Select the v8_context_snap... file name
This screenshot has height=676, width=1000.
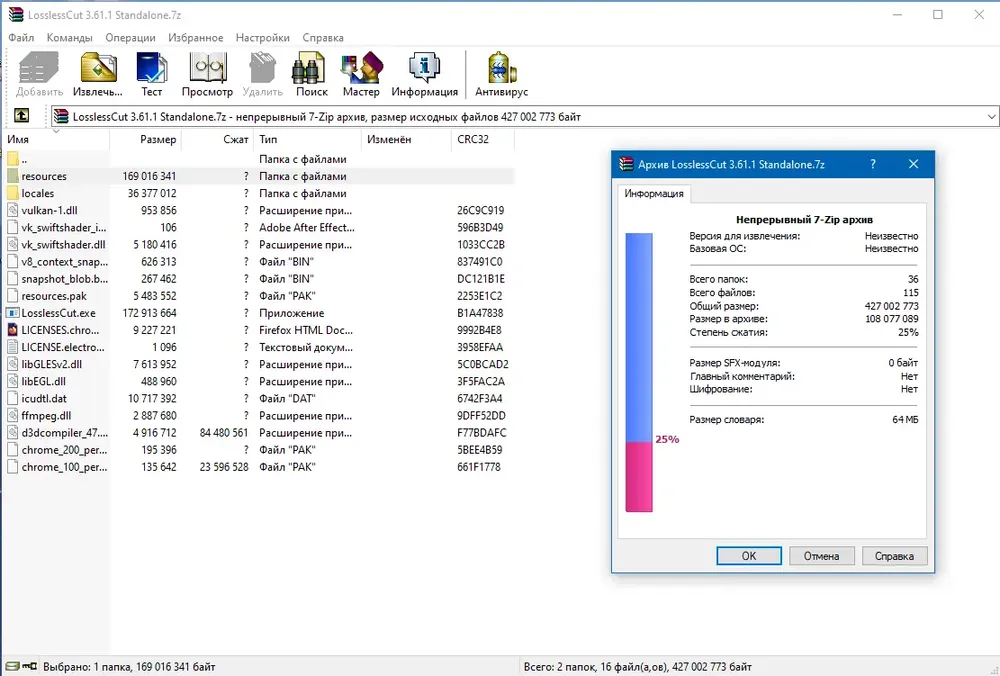(x=64, y=262)
